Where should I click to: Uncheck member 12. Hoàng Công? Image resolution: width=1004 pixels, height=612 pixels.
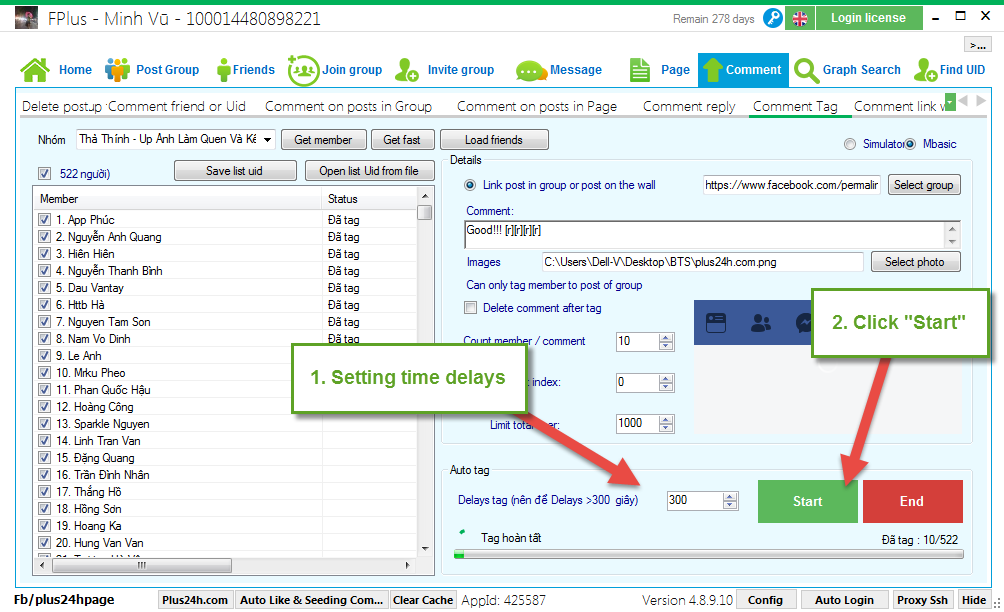tap(44, 407)
